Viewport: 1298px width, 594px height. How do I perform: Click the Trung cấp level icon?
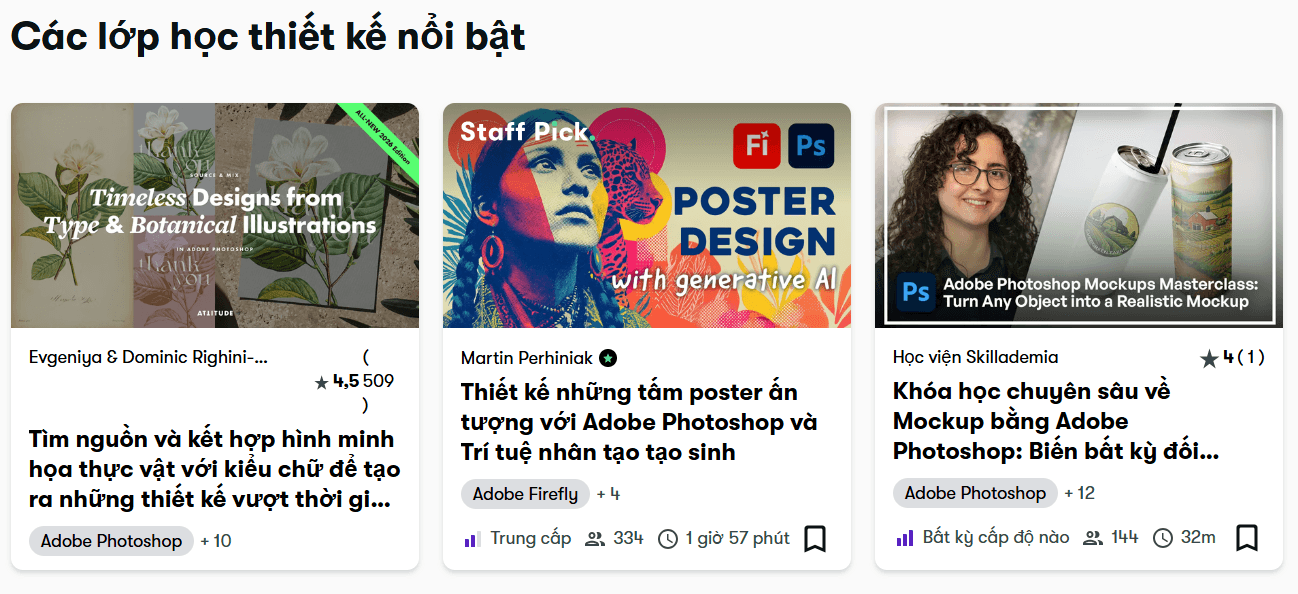click(472, 539)
